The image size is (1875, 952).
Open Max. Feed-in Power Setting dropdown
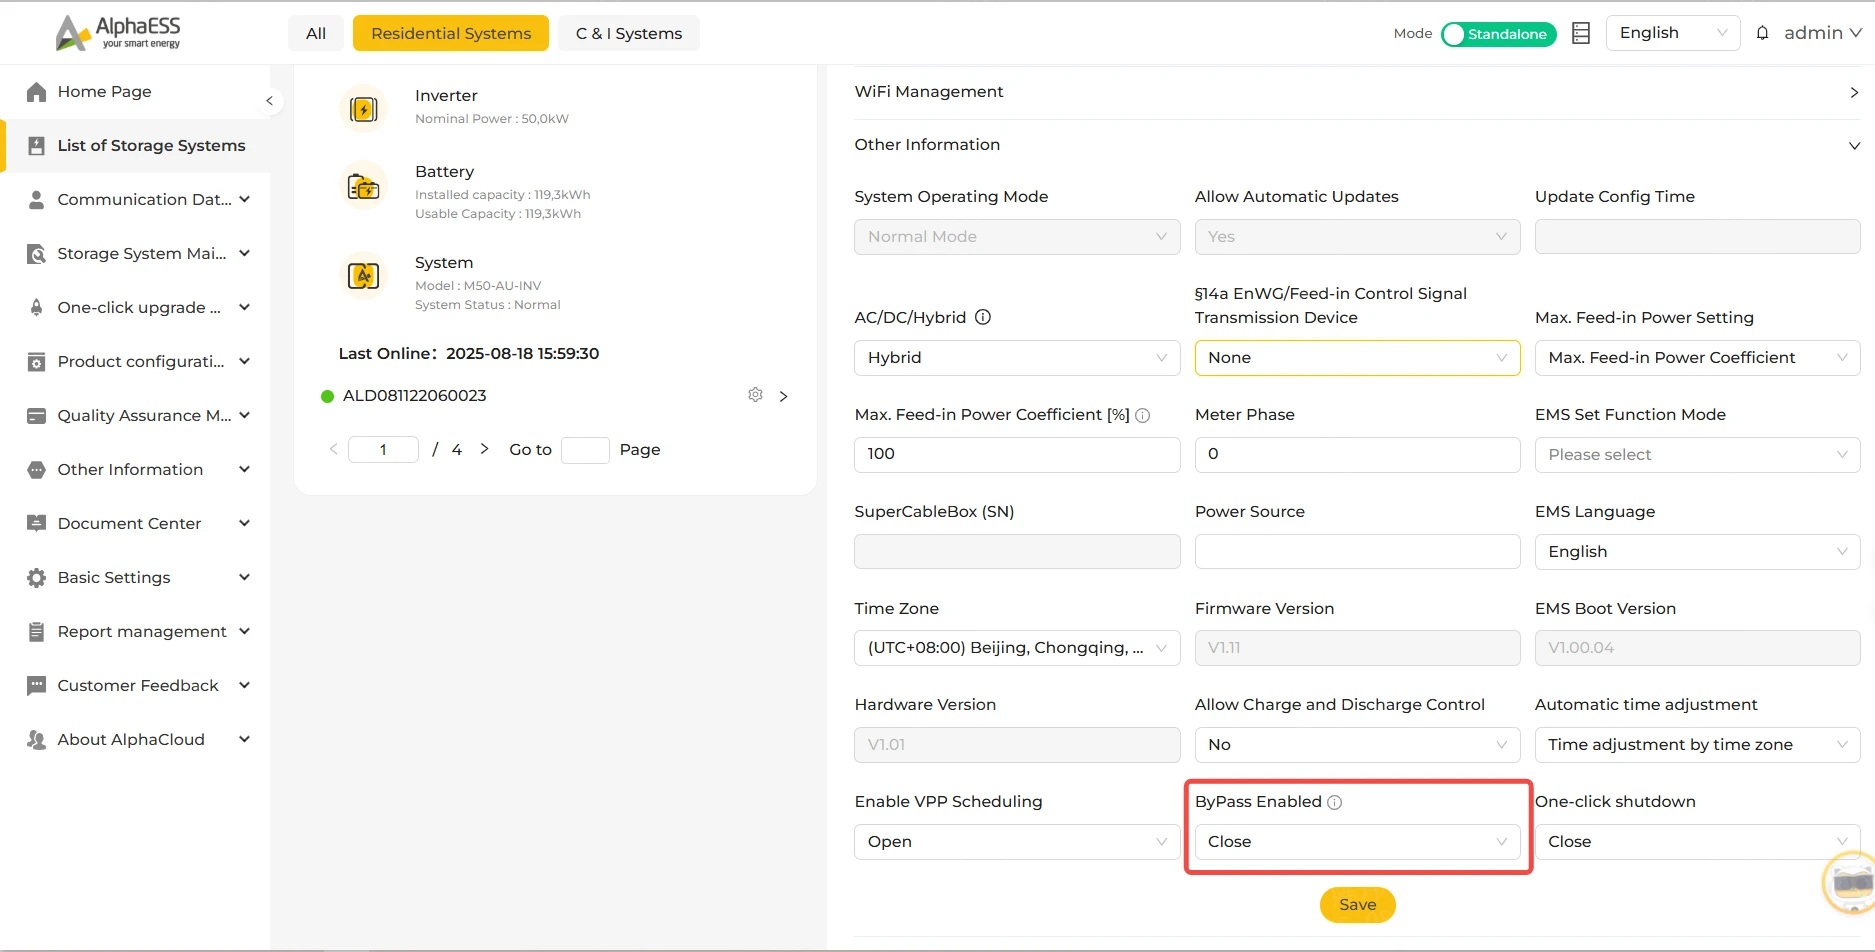(1697, 358)
